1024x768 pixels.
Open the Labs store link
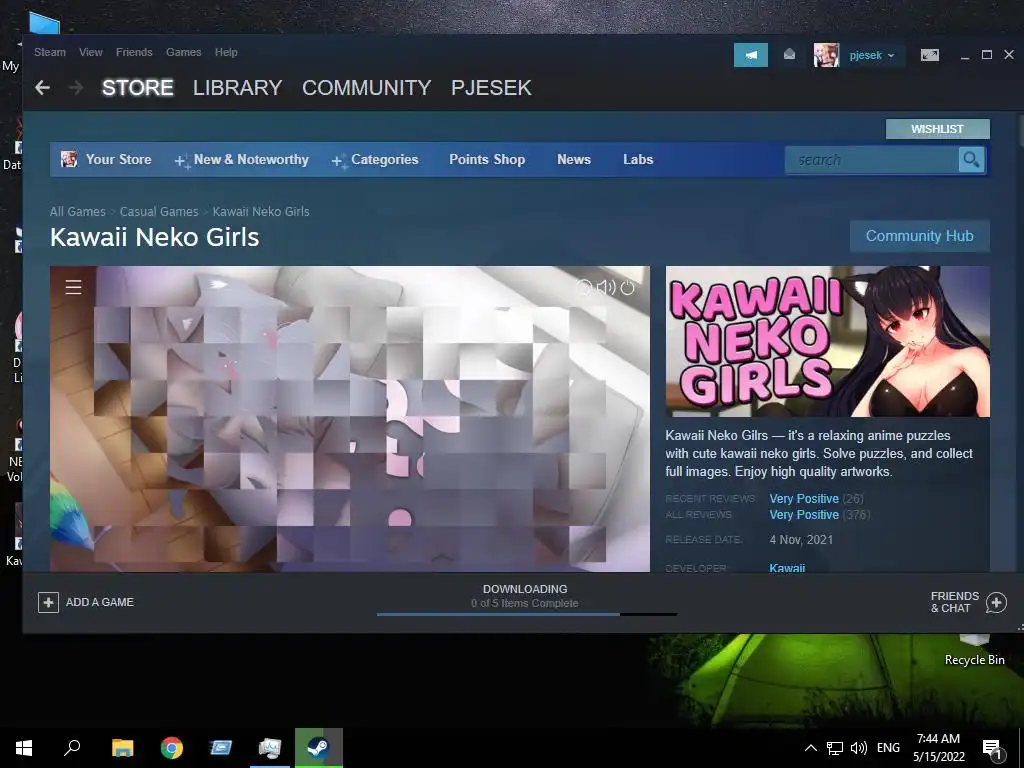(x=638, y=160)
